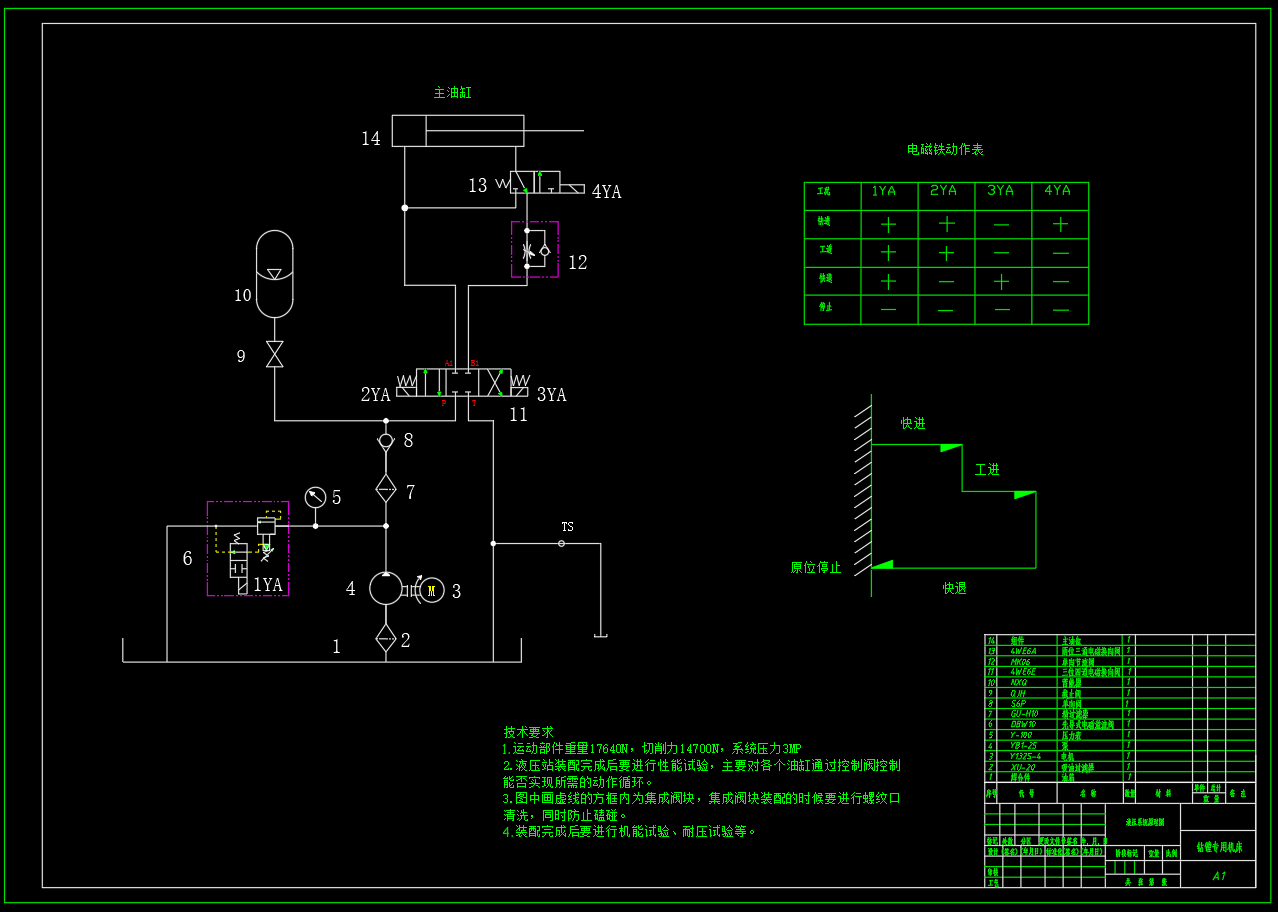Select the 1YA solenoid label
The height and width of the screenshot is (912, 1278).
point(267,585)
